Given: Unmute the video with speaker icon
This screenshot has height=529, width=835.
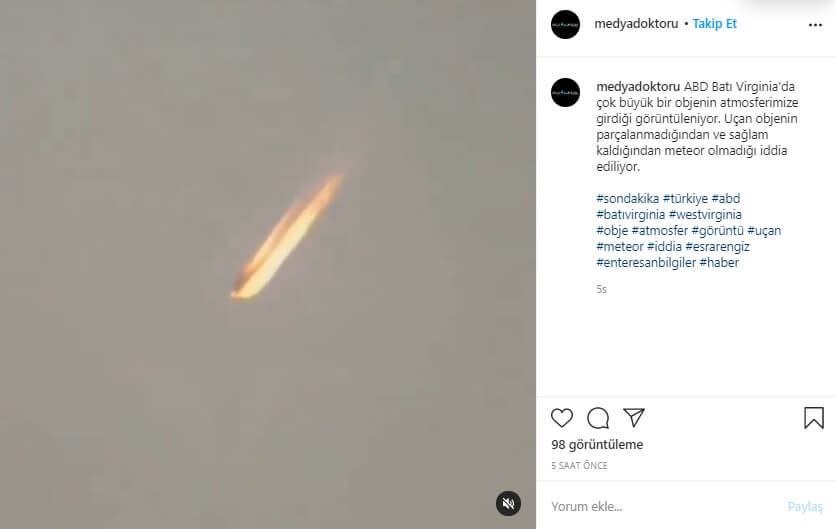Looking at the screenshot, I should [x=508, y=503].
